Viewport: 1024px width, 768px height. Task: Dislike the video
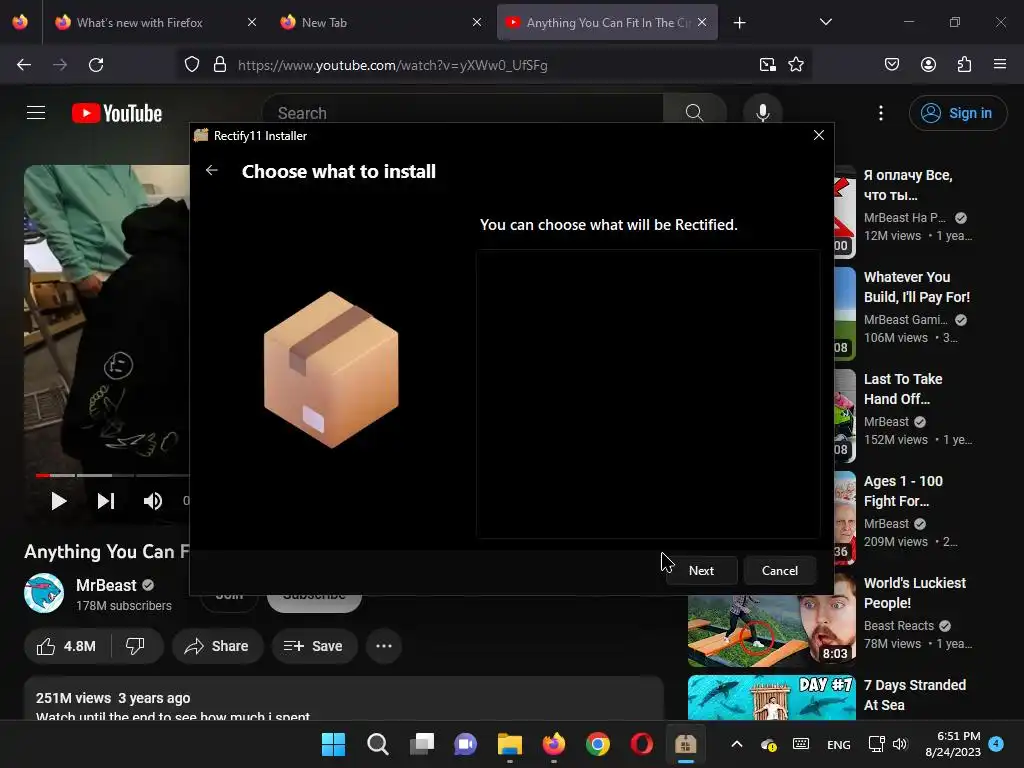coord(135,646)
